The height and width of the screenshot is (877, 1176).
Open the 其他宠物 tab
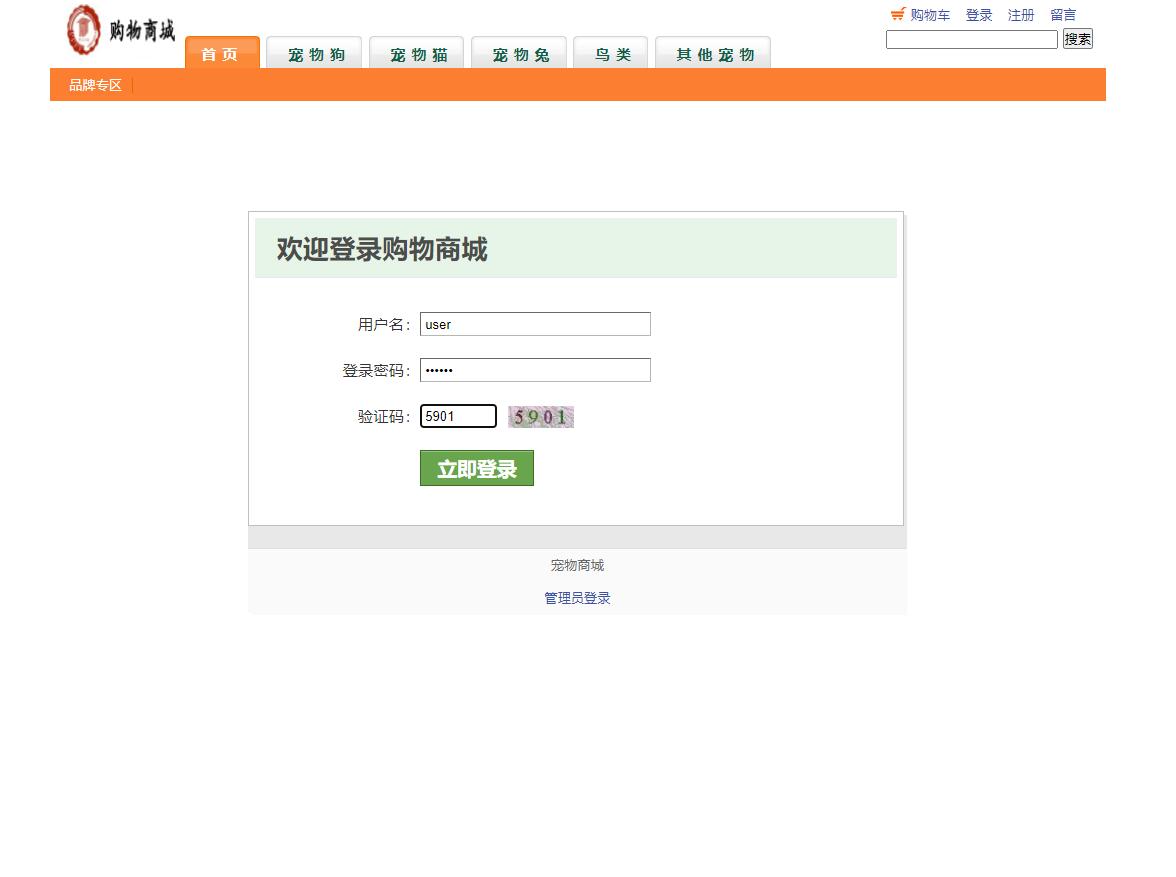(x=712, y=55)
